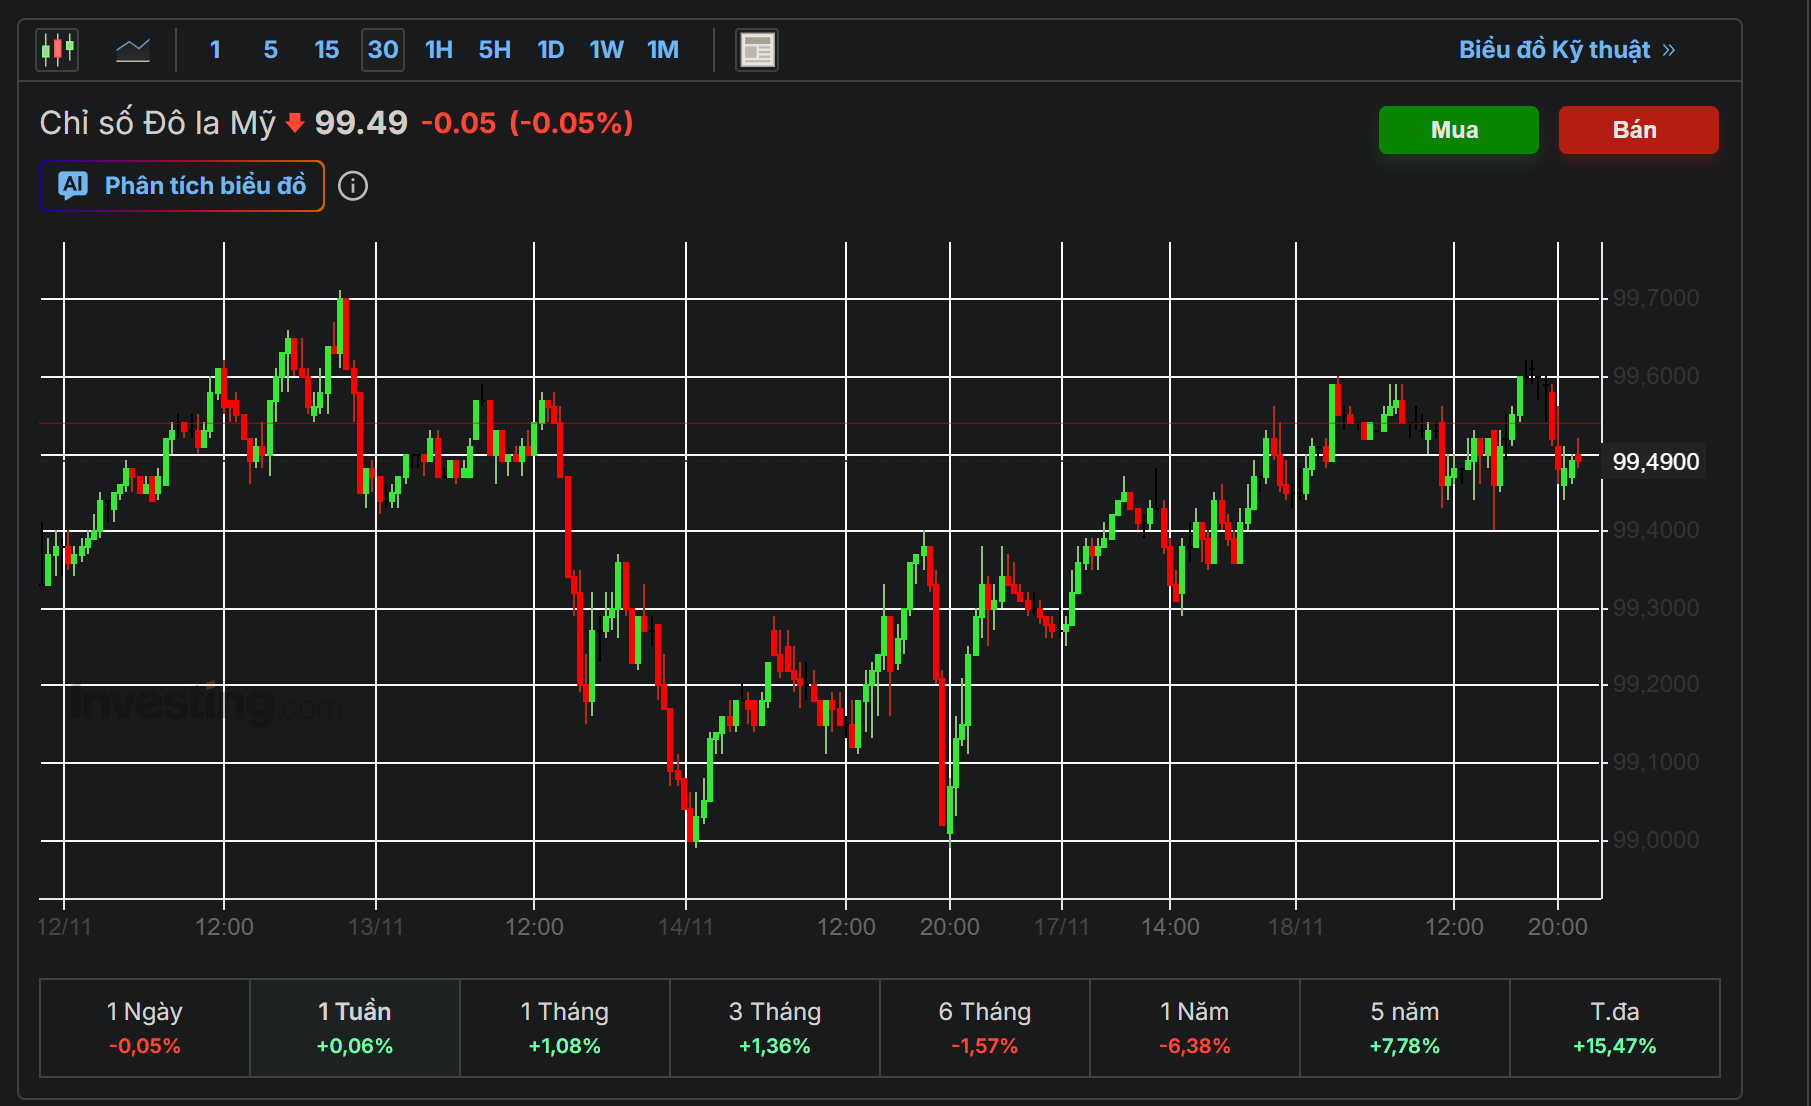Viewport: 1811px width, 1106px height.
Task: Open the 1 Tháng range tab
Action: (x=564, y=1027)
